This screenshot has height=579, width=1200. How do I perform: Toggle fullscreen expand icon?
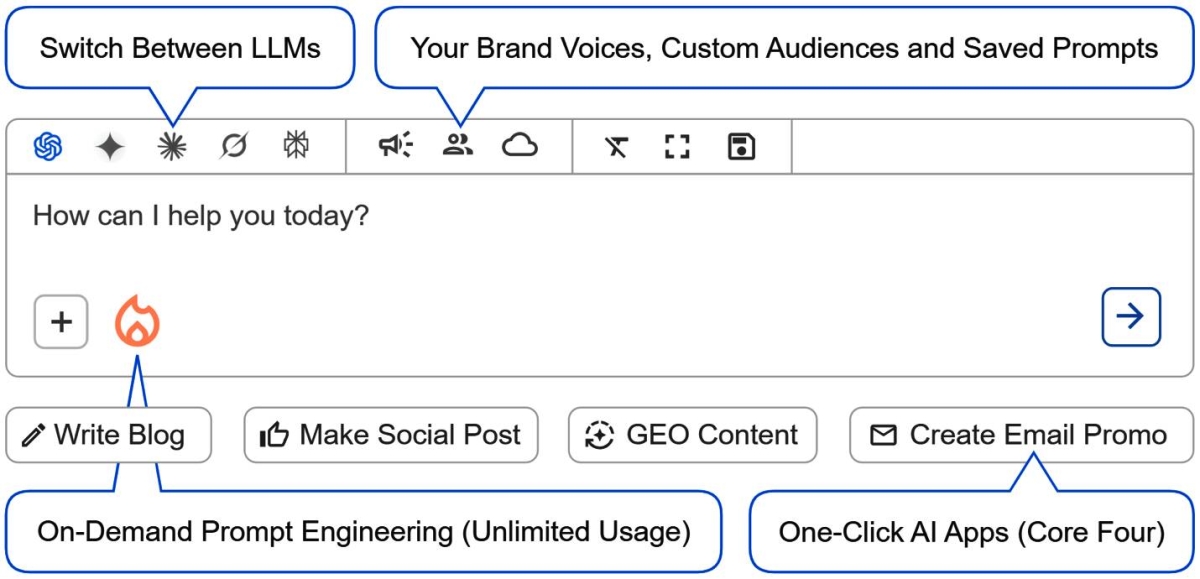click(x=678, y=147)
